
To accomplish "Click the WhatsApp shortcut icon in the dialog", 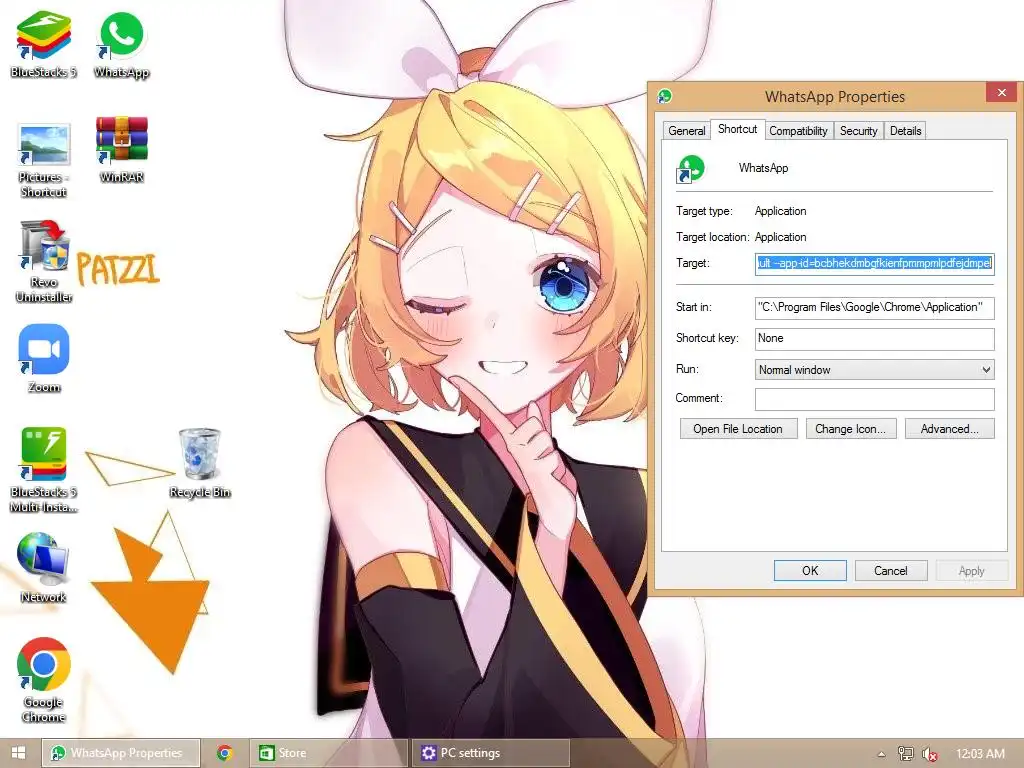I will click(x=691, y=168).
